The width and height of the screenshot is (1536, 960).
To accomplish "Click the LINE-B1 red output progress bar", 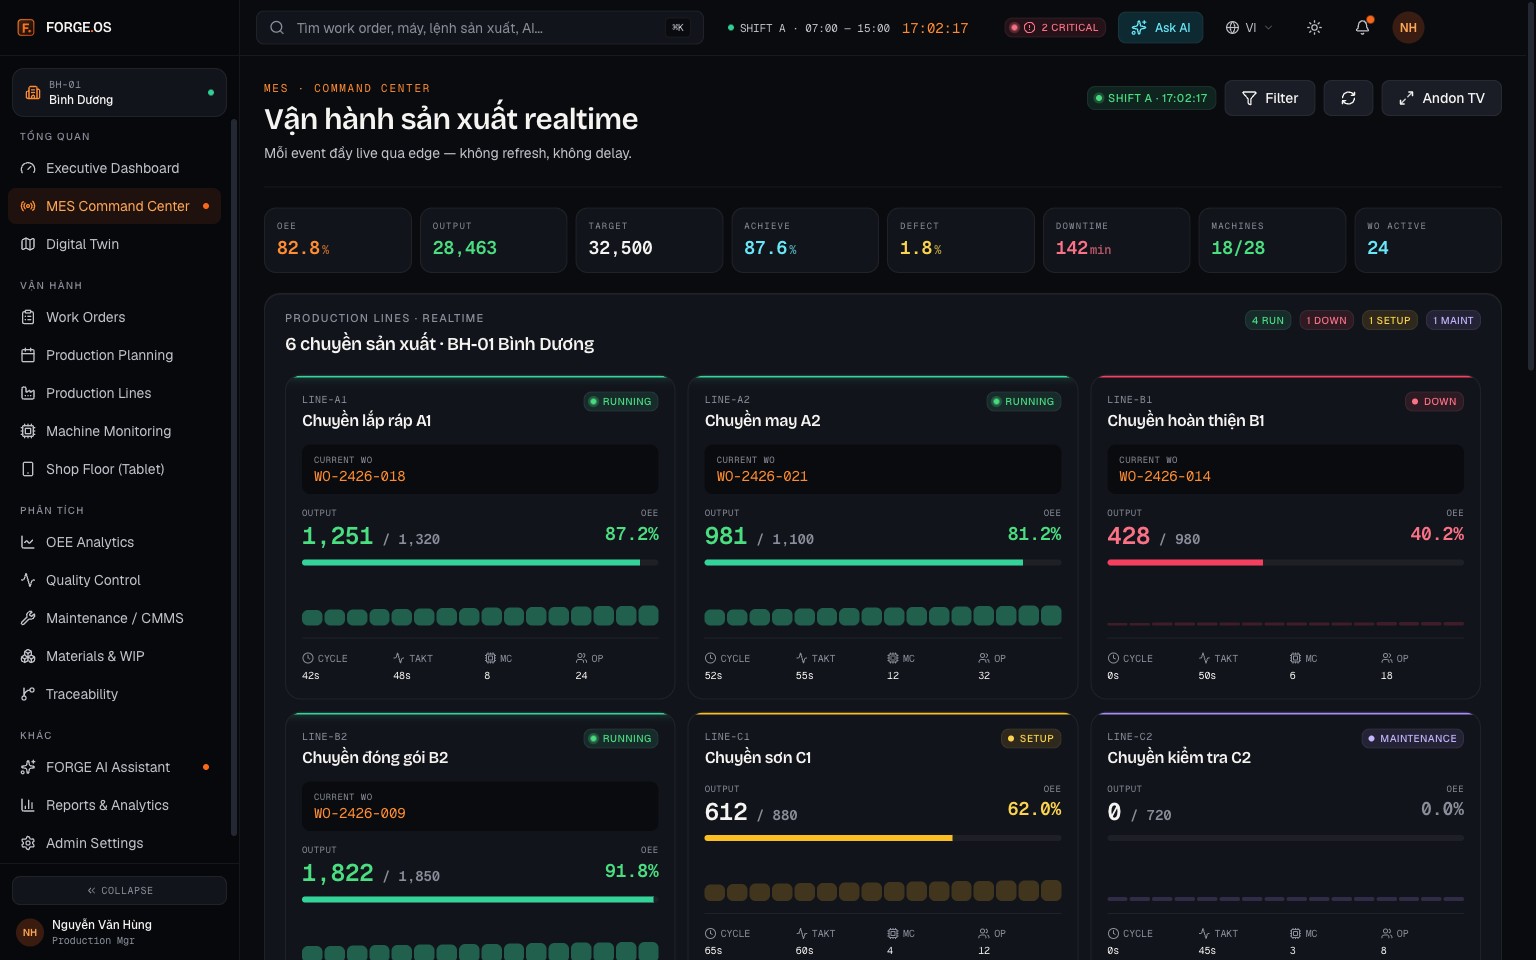I will 1285,563.
